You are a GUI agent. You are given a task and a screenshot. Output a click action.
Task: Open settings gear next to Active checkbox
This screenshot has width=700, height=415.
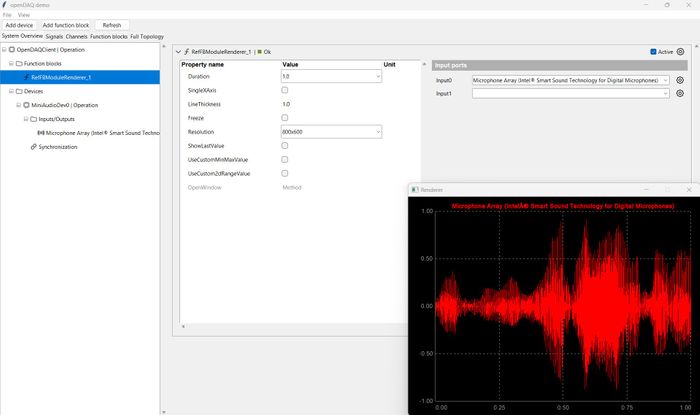point(681,51)
